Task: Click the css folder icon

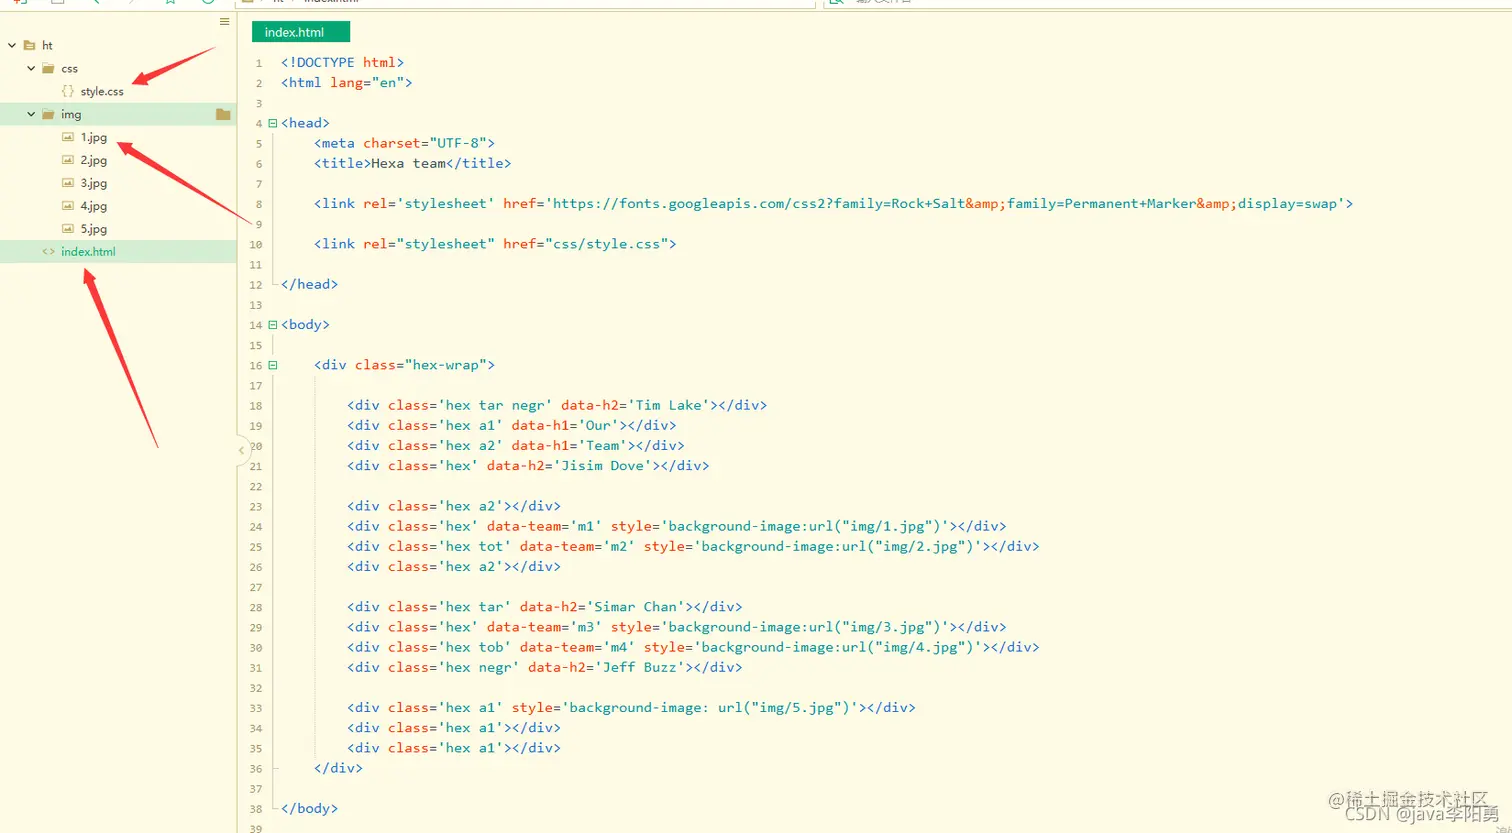Action: click(48, 68)
